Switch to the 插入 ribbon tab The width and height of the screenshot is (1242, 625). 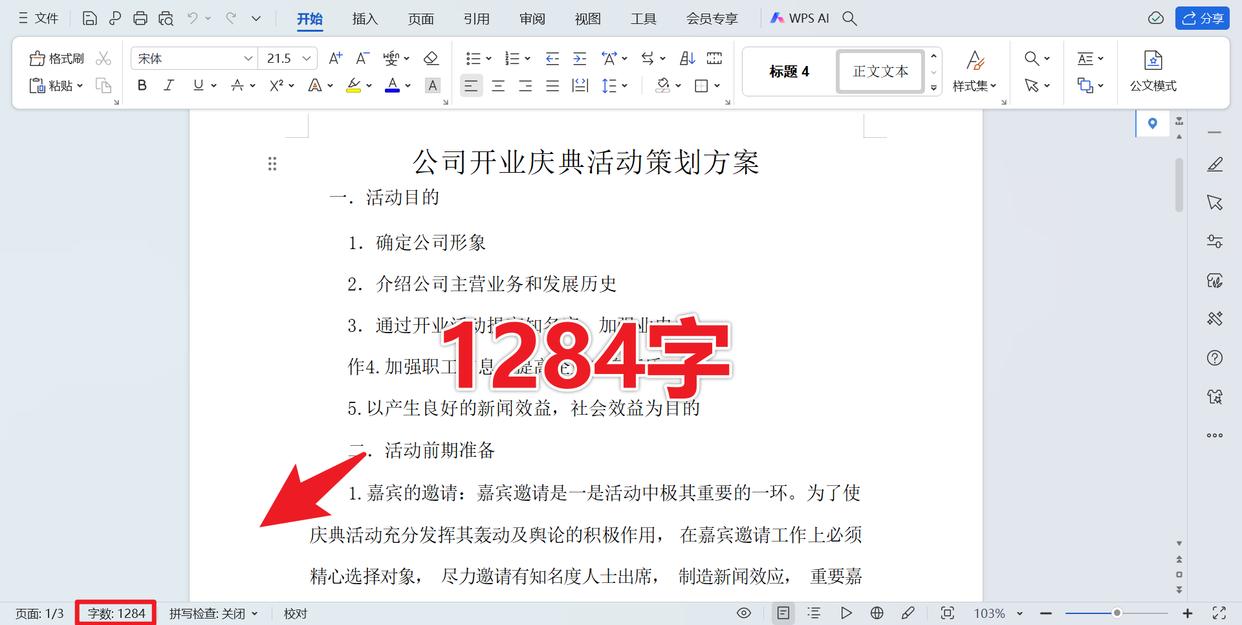[x=364, y=17]
